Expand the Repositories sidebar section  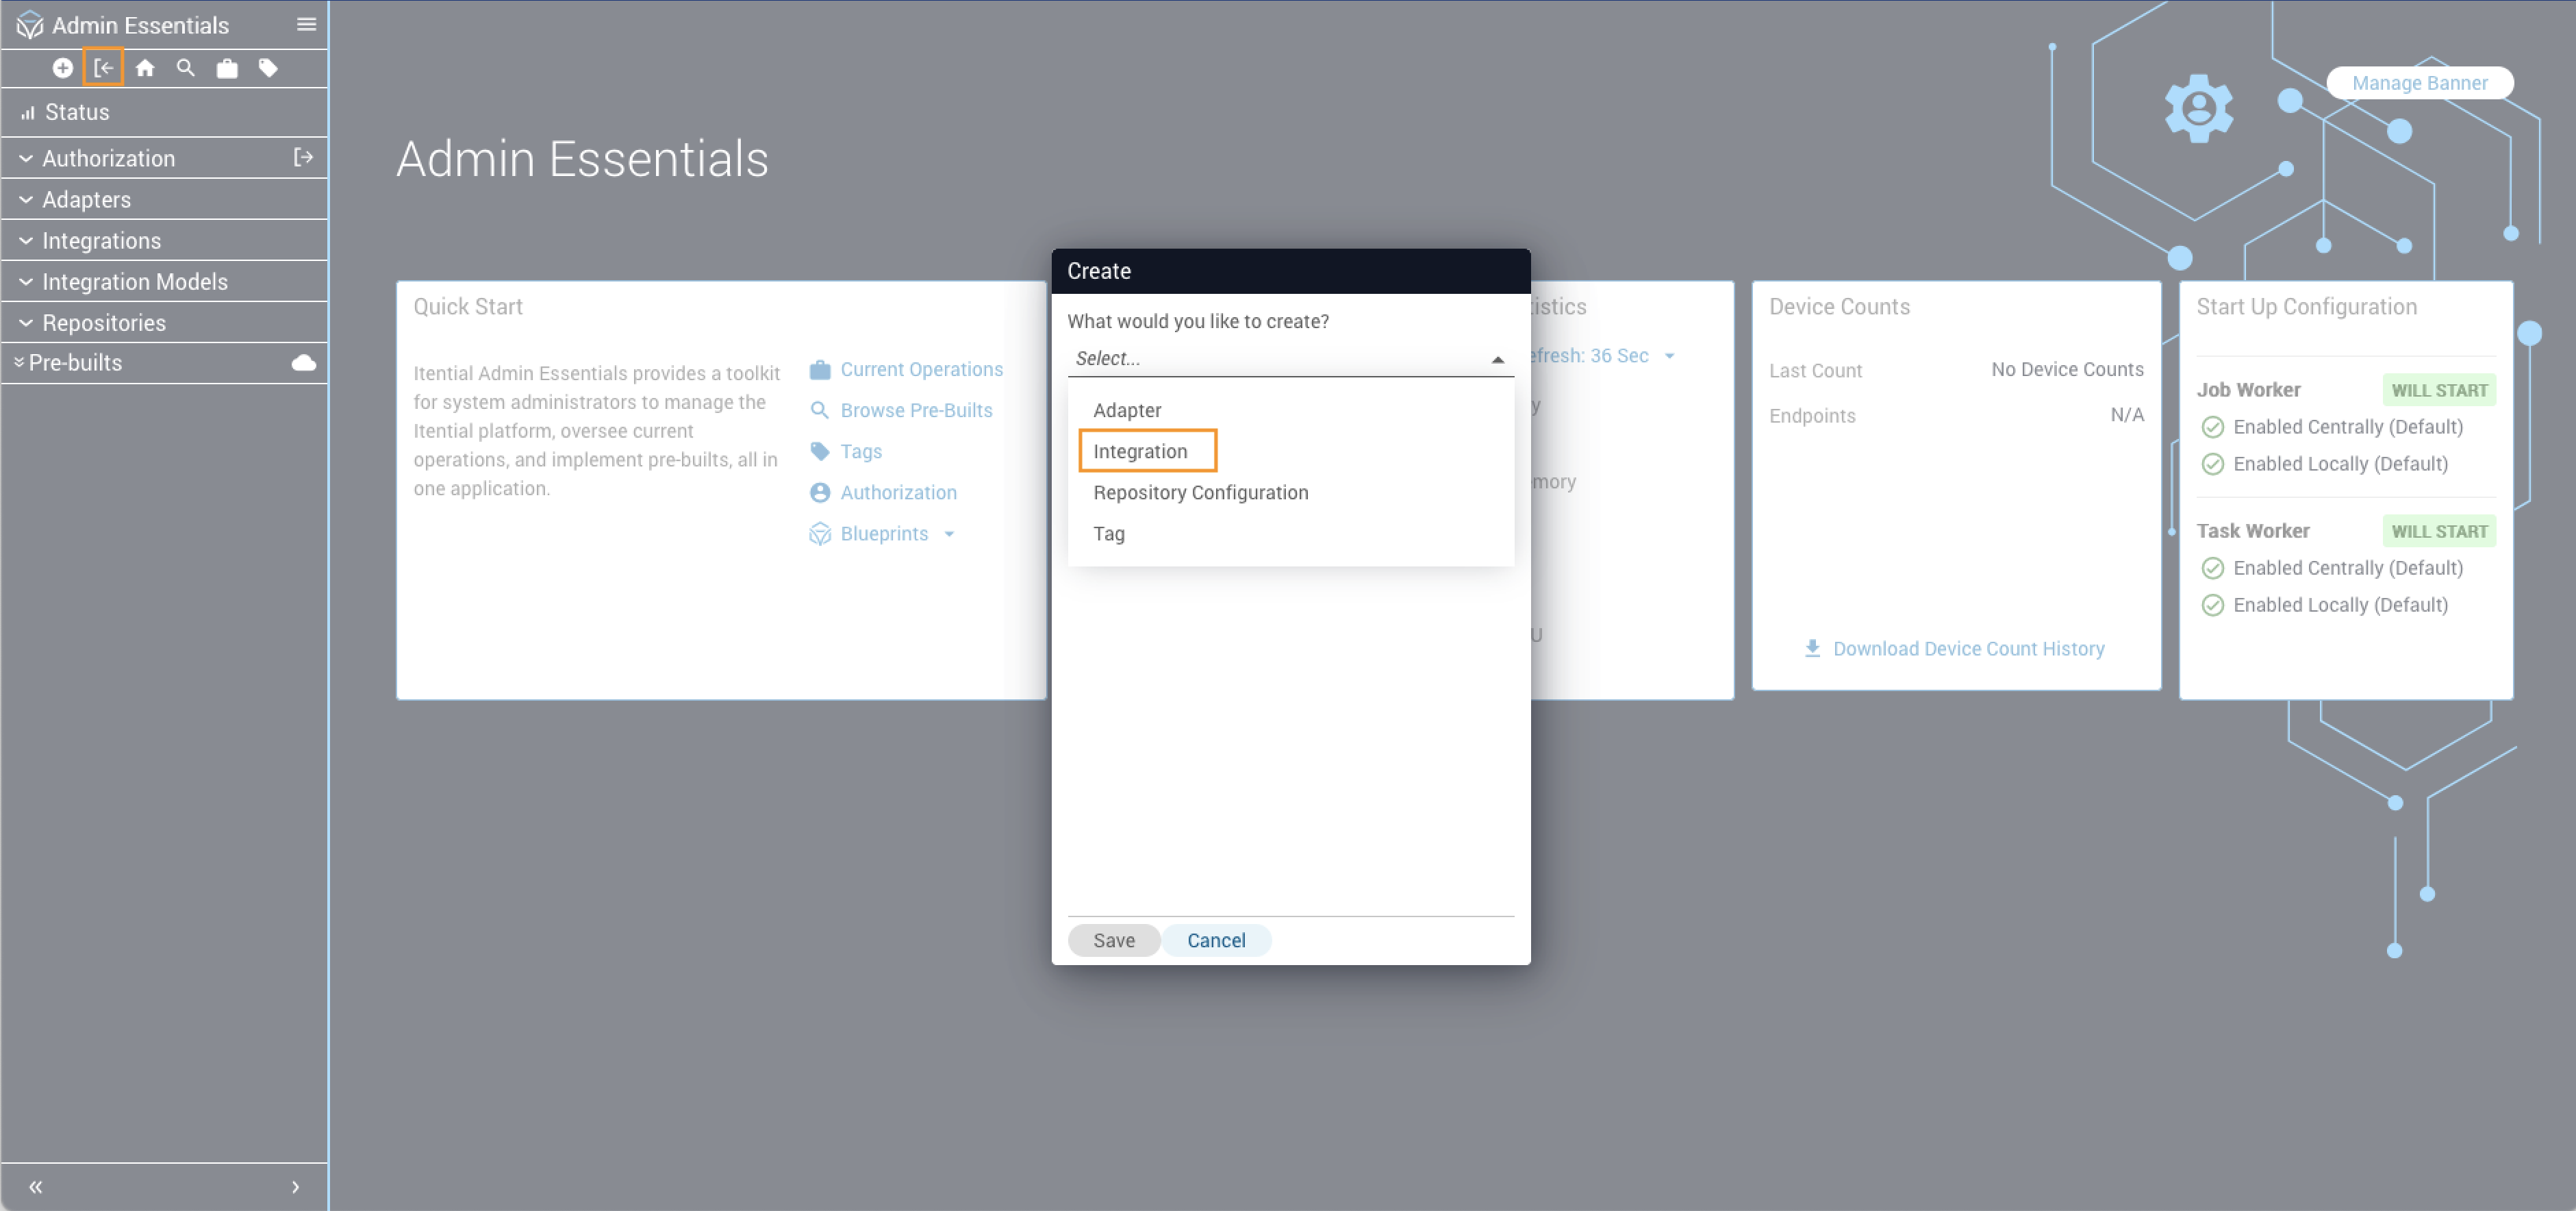(x=103, y=323)
